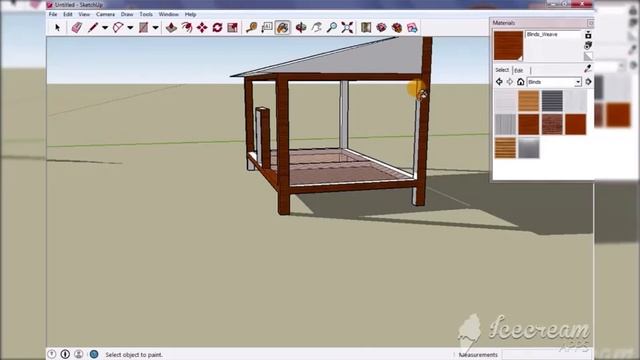Open the 3D Warehouse icon

pyautogui.click(x=382, y=27)
